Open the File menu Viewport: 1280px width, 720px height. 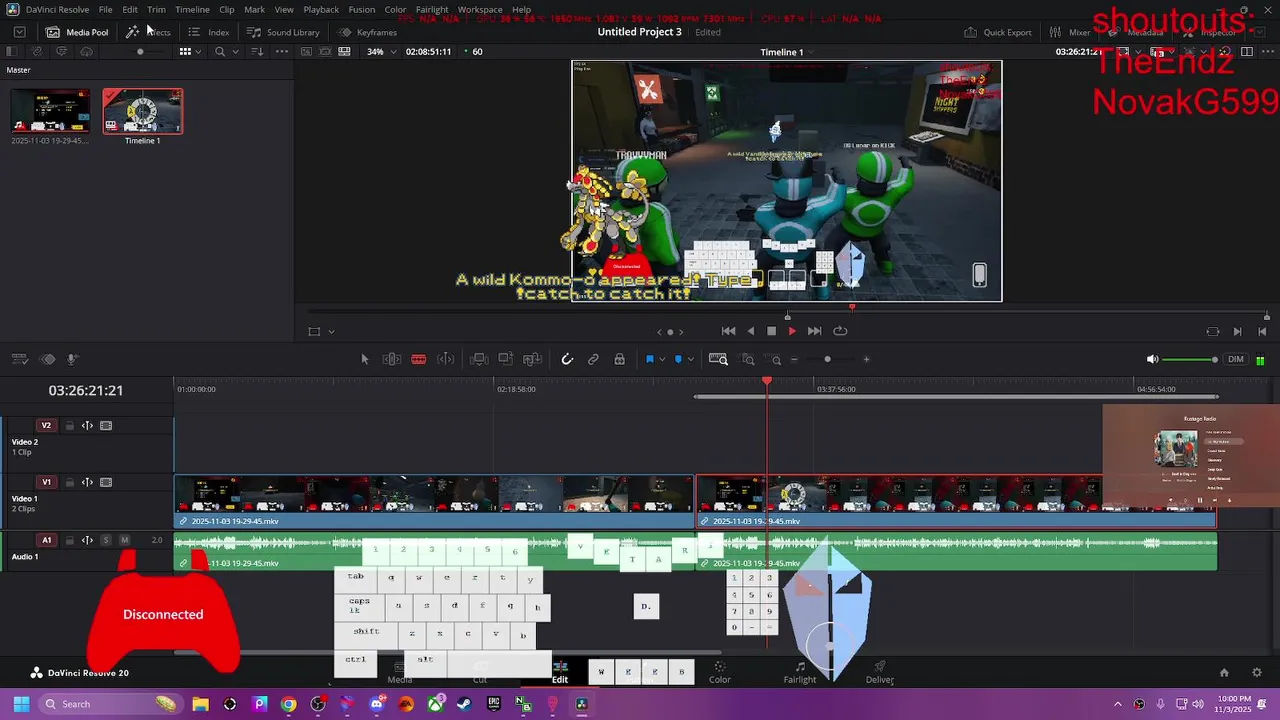(105, 9)
